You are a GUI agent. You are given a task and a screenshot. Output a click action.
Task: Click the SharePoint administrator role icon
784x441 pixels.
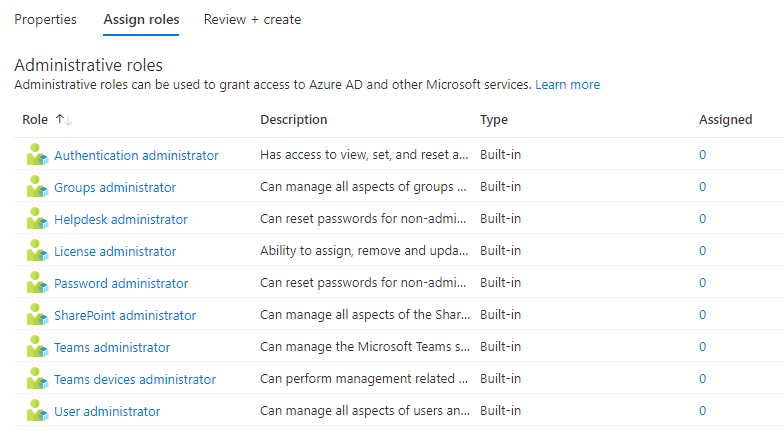click(x=37, y=315)
